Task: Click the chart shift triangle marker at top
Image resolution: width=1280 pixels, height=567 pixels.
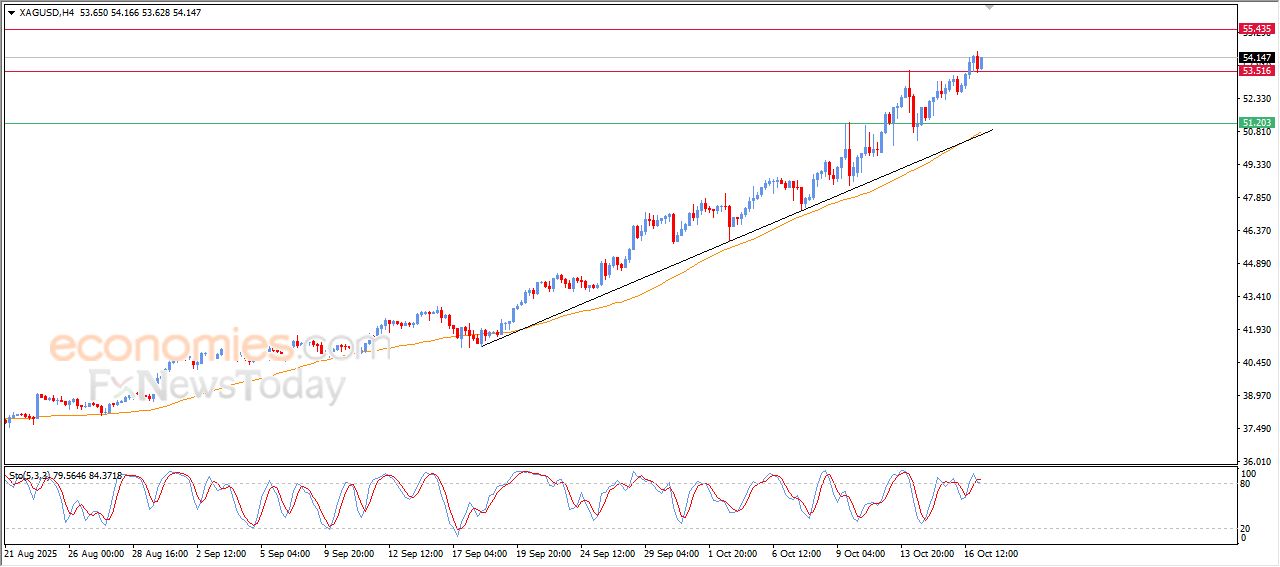Action: coord(990,7)
